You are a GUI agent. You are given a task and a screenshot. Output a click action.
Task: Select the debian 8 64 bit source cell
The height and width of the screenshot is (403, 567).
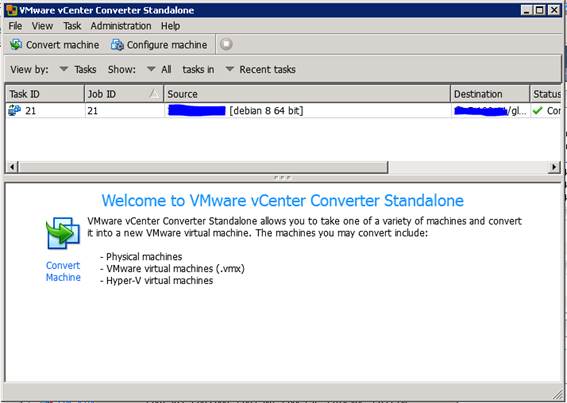pos(307,110)
